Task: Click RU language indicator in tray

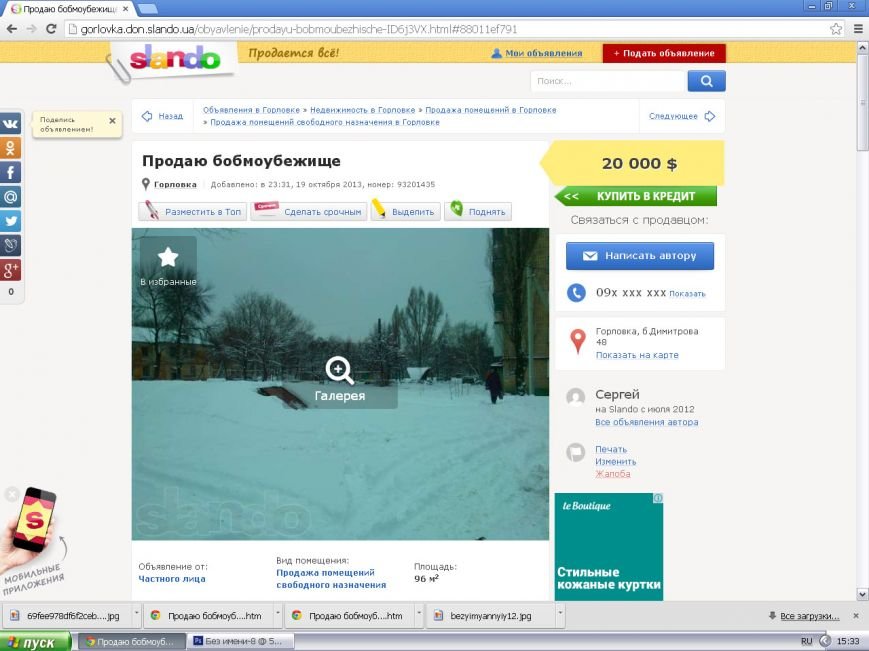Action: [806, 641]
